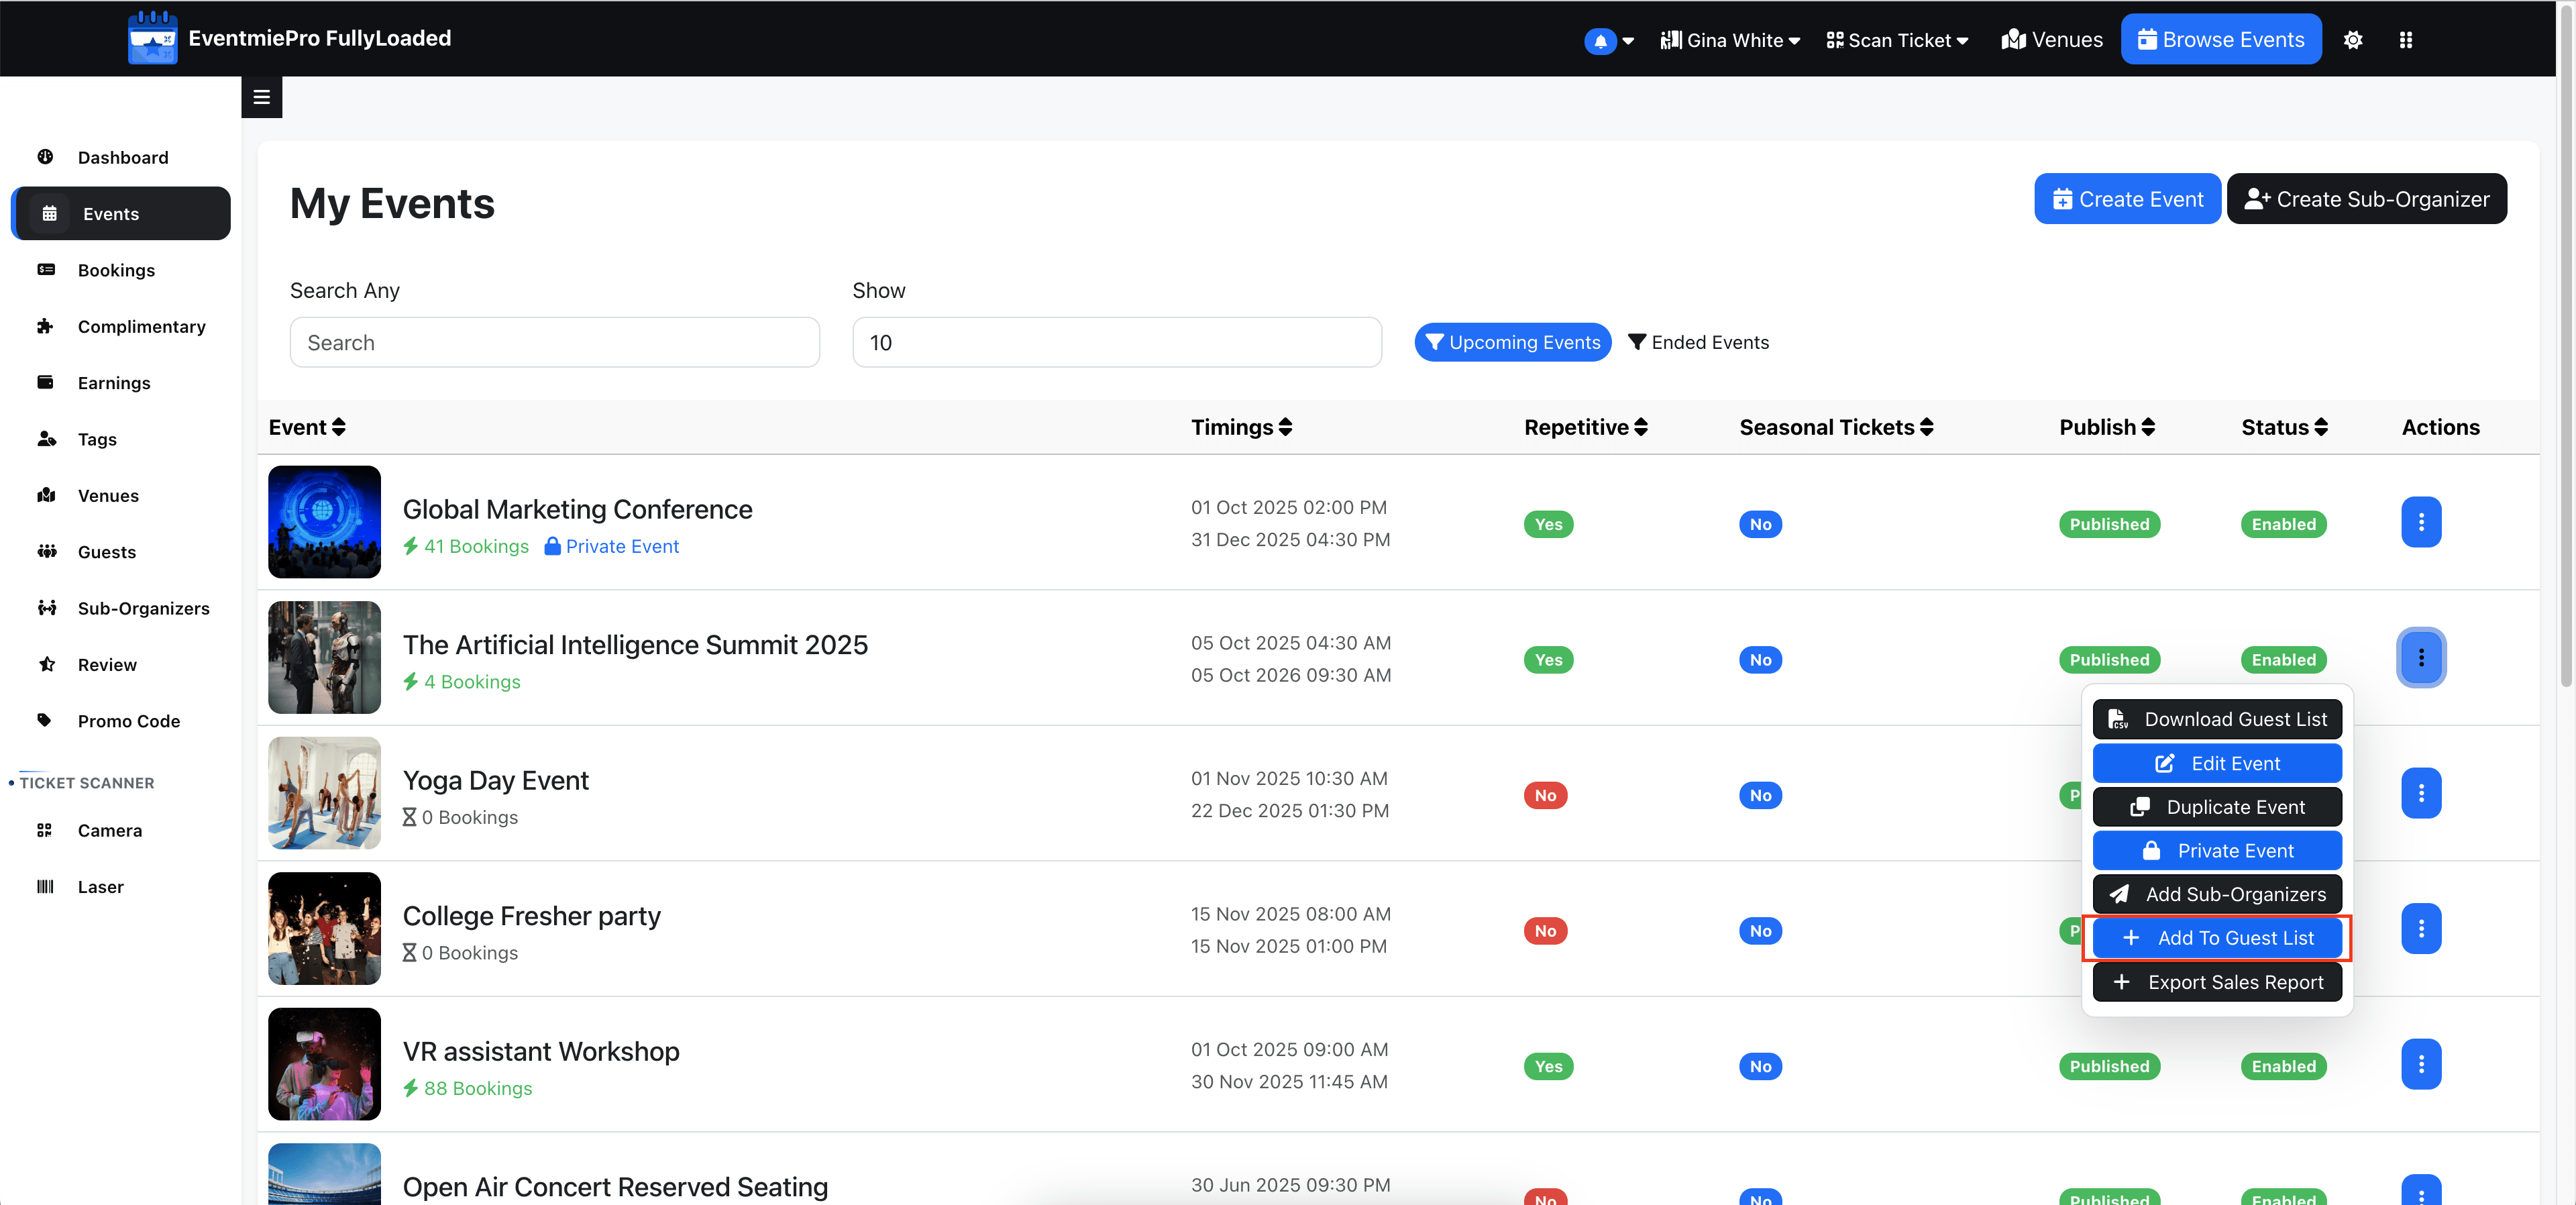2576x1205 pixels.
Task: Click the VR assistant Workshop title
Action: (x=540, y=1051)
